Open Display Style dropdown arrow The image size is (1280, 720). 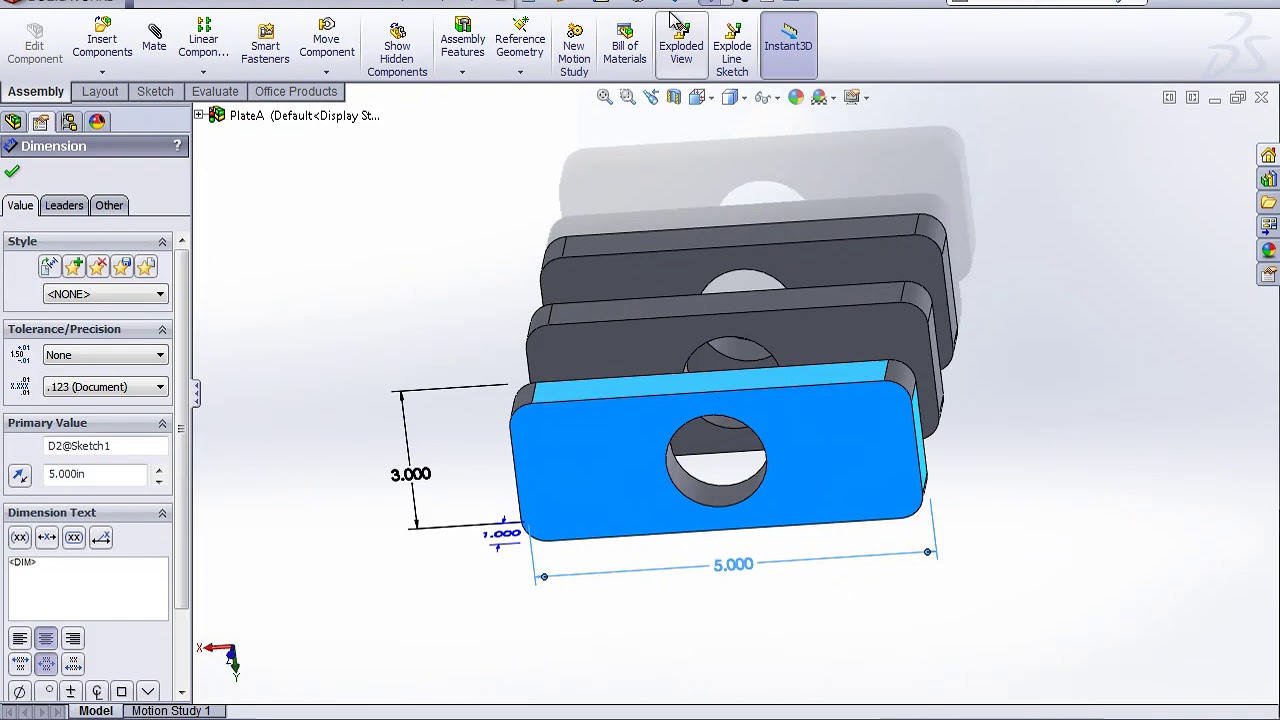[x=743, y=98]
